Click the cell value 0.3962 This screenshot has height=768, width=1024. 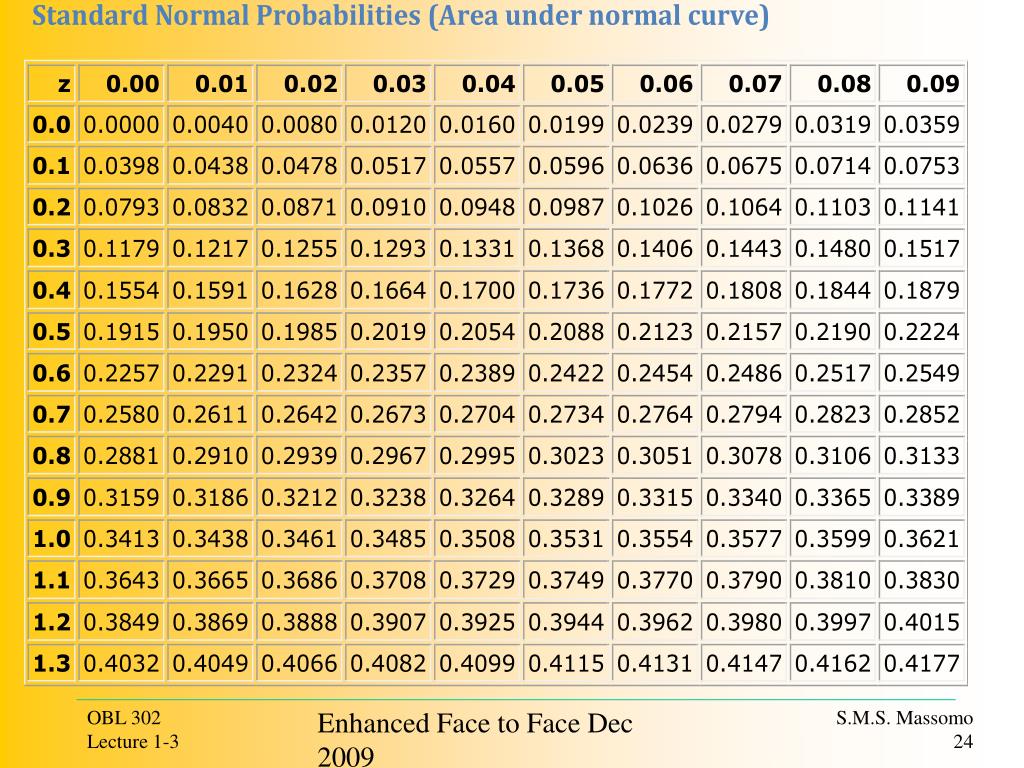(655, 622)
